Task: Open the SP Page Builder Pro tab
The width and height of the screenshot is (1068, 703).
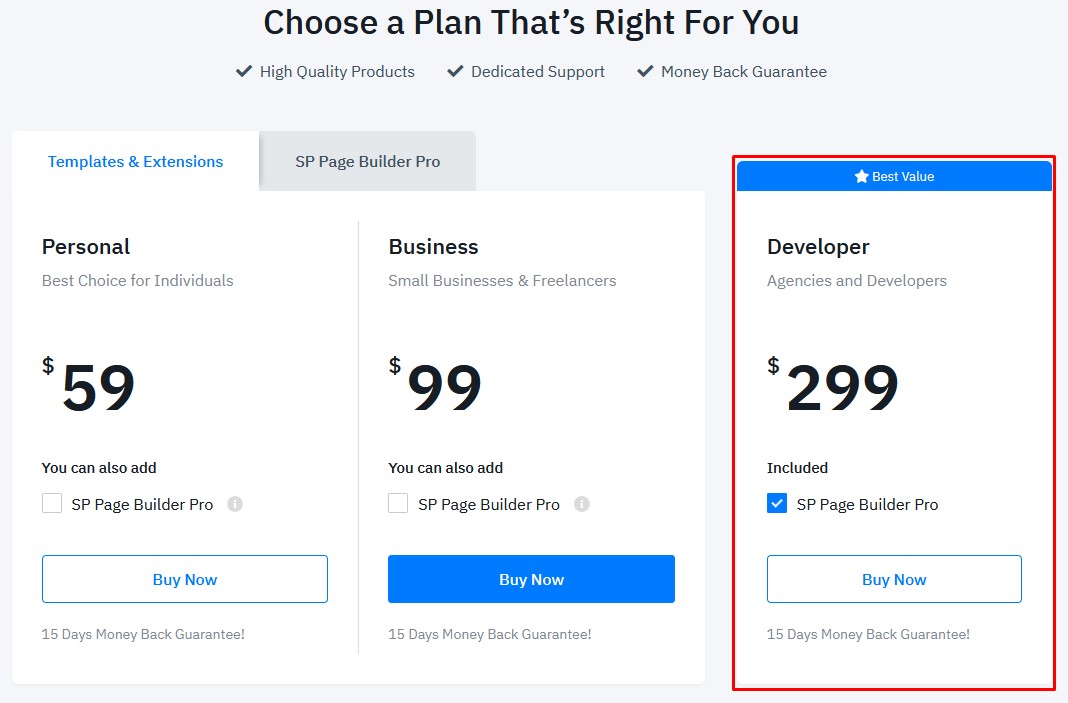Action: [367, 161]
